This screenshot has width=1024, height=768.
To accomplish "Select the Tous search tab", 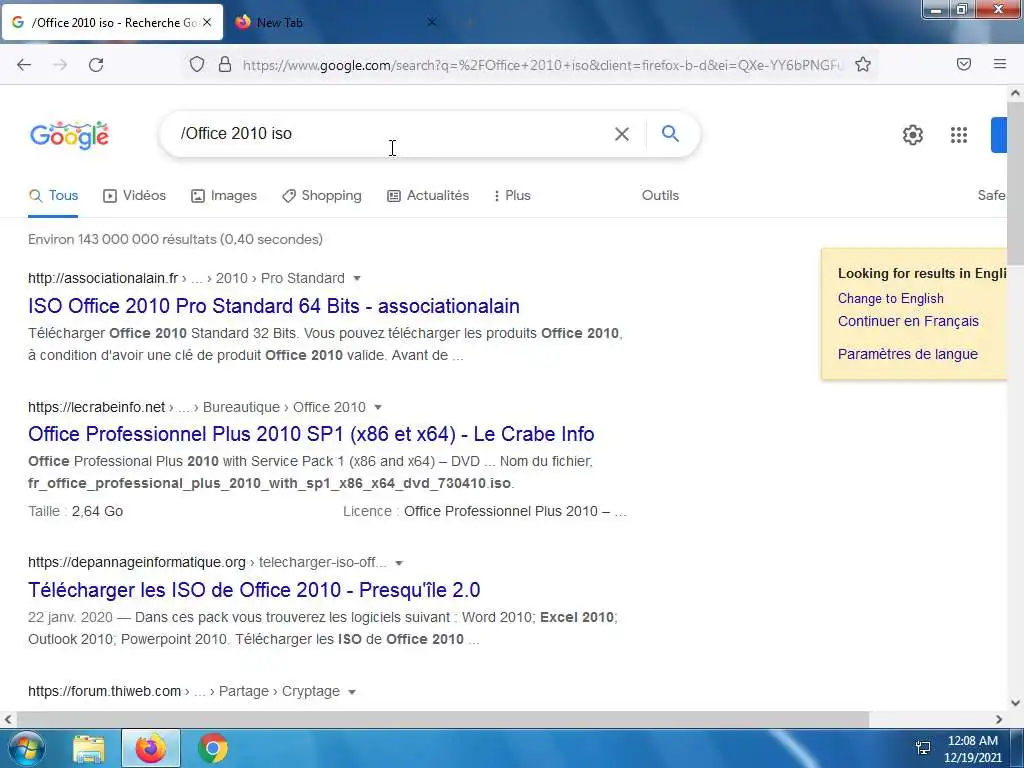I will (54, 195).
